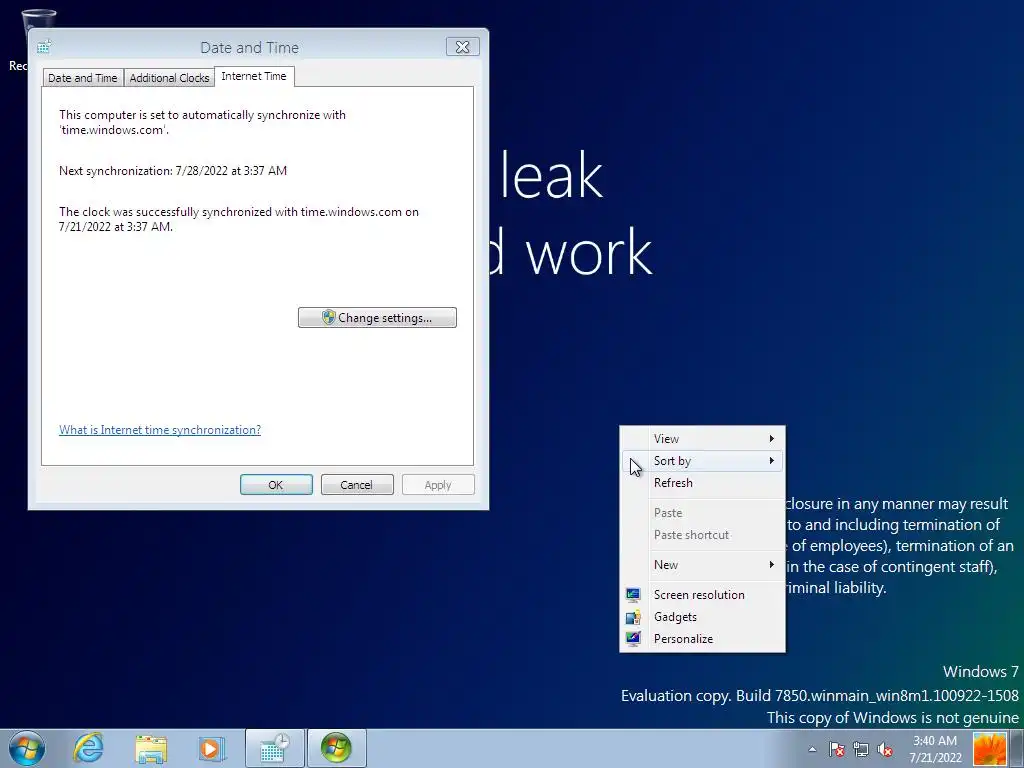Expand the View submenu in context menu
Viewport: 1024px width, 768px height.
point(702,439)
